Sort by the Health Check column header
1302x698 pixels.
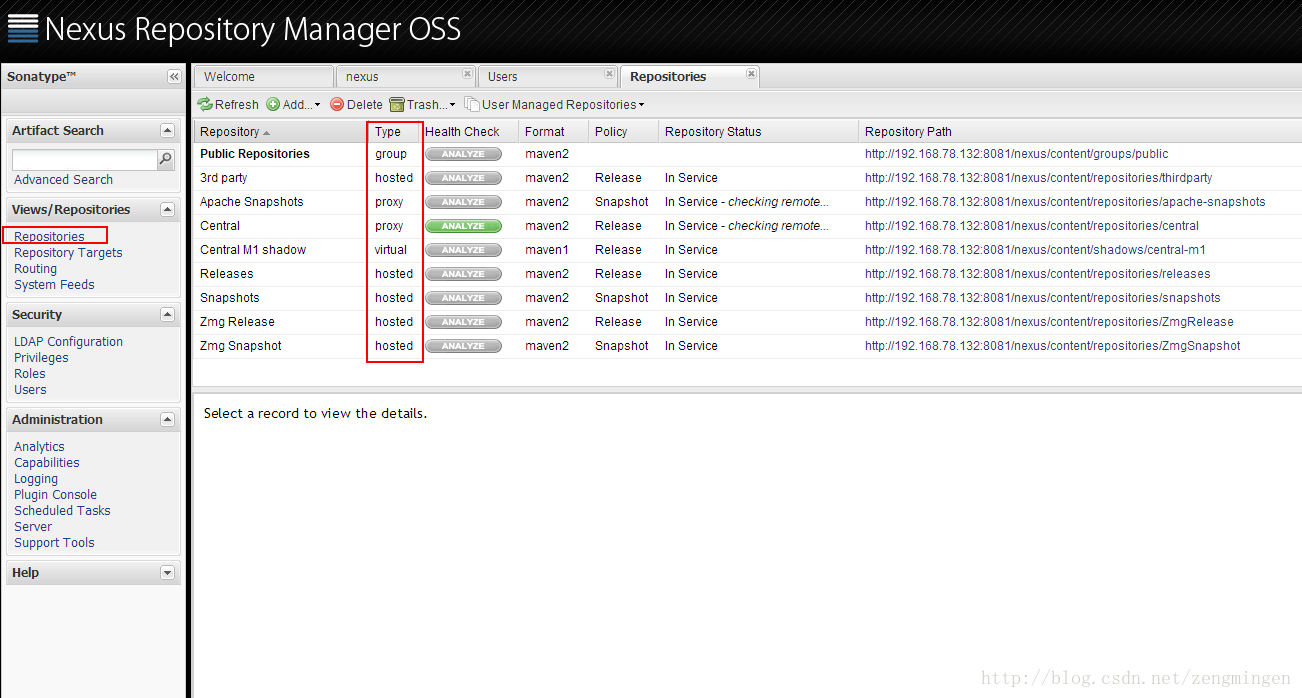pos(469,132)
